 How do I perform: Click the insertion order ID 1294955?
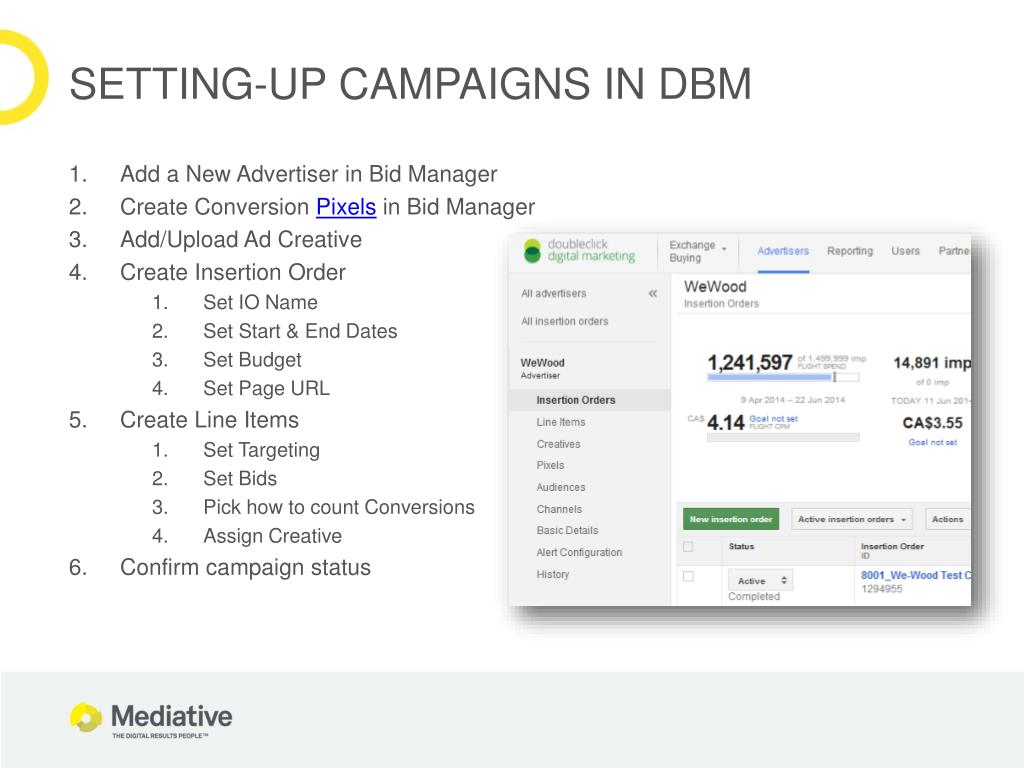882,589
